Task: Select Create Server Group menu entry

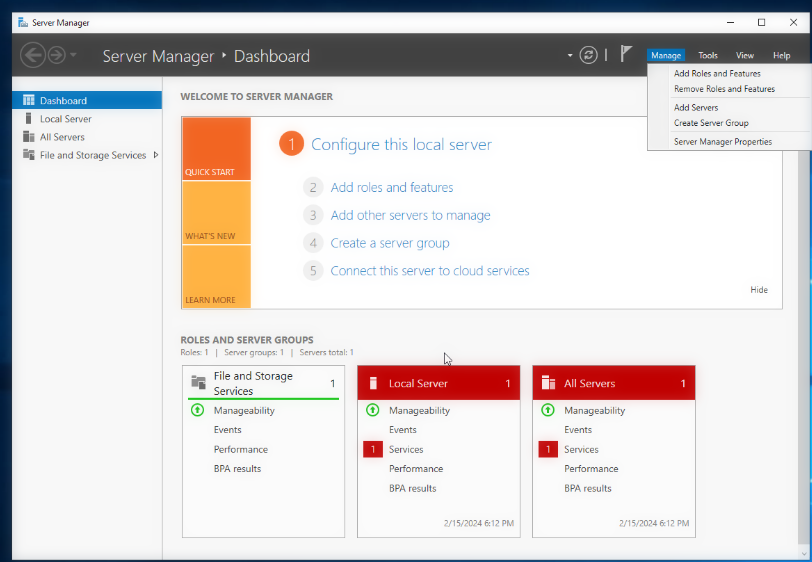Action: click(x=711, y=123)
